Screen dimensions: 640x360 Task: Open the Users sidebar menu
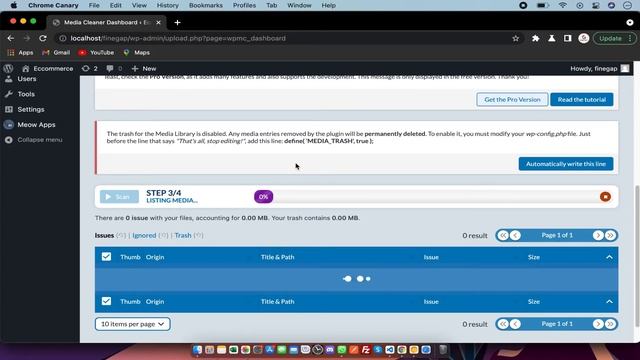pos(27,79)
